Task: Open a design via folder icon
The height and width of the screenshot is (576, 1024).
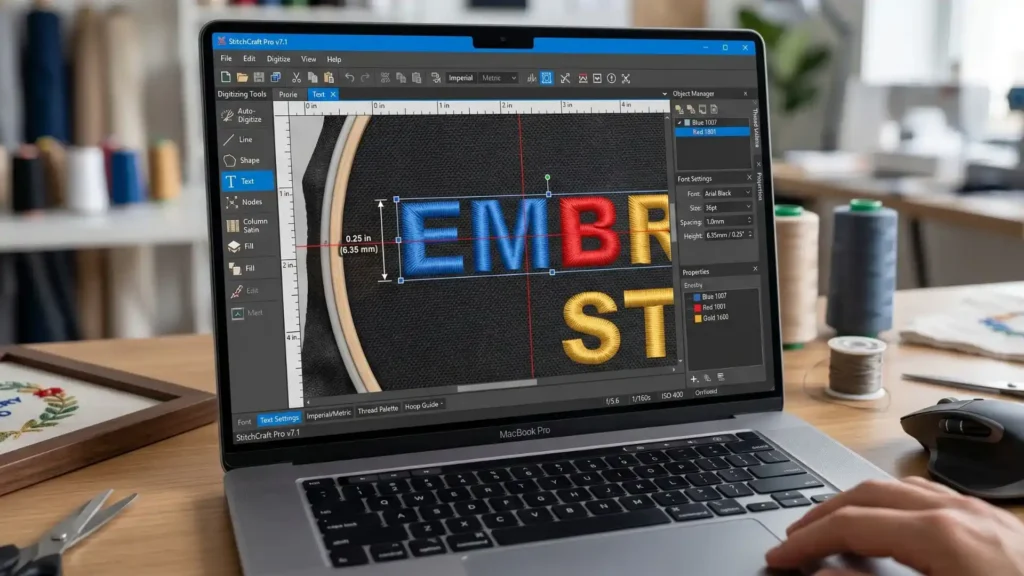Action: coord(242,77)
